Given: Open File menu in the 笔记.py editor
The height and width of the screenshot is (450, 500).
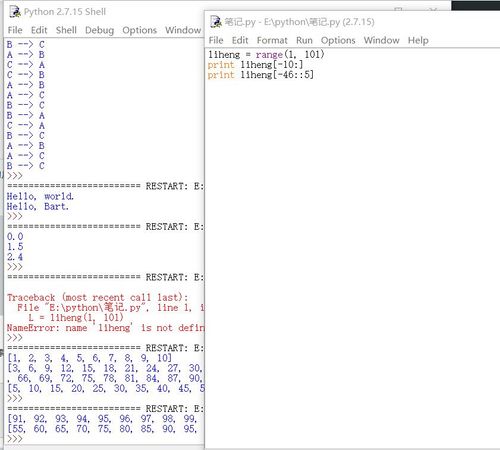Looking at the screenshot, I should point(216,40).
